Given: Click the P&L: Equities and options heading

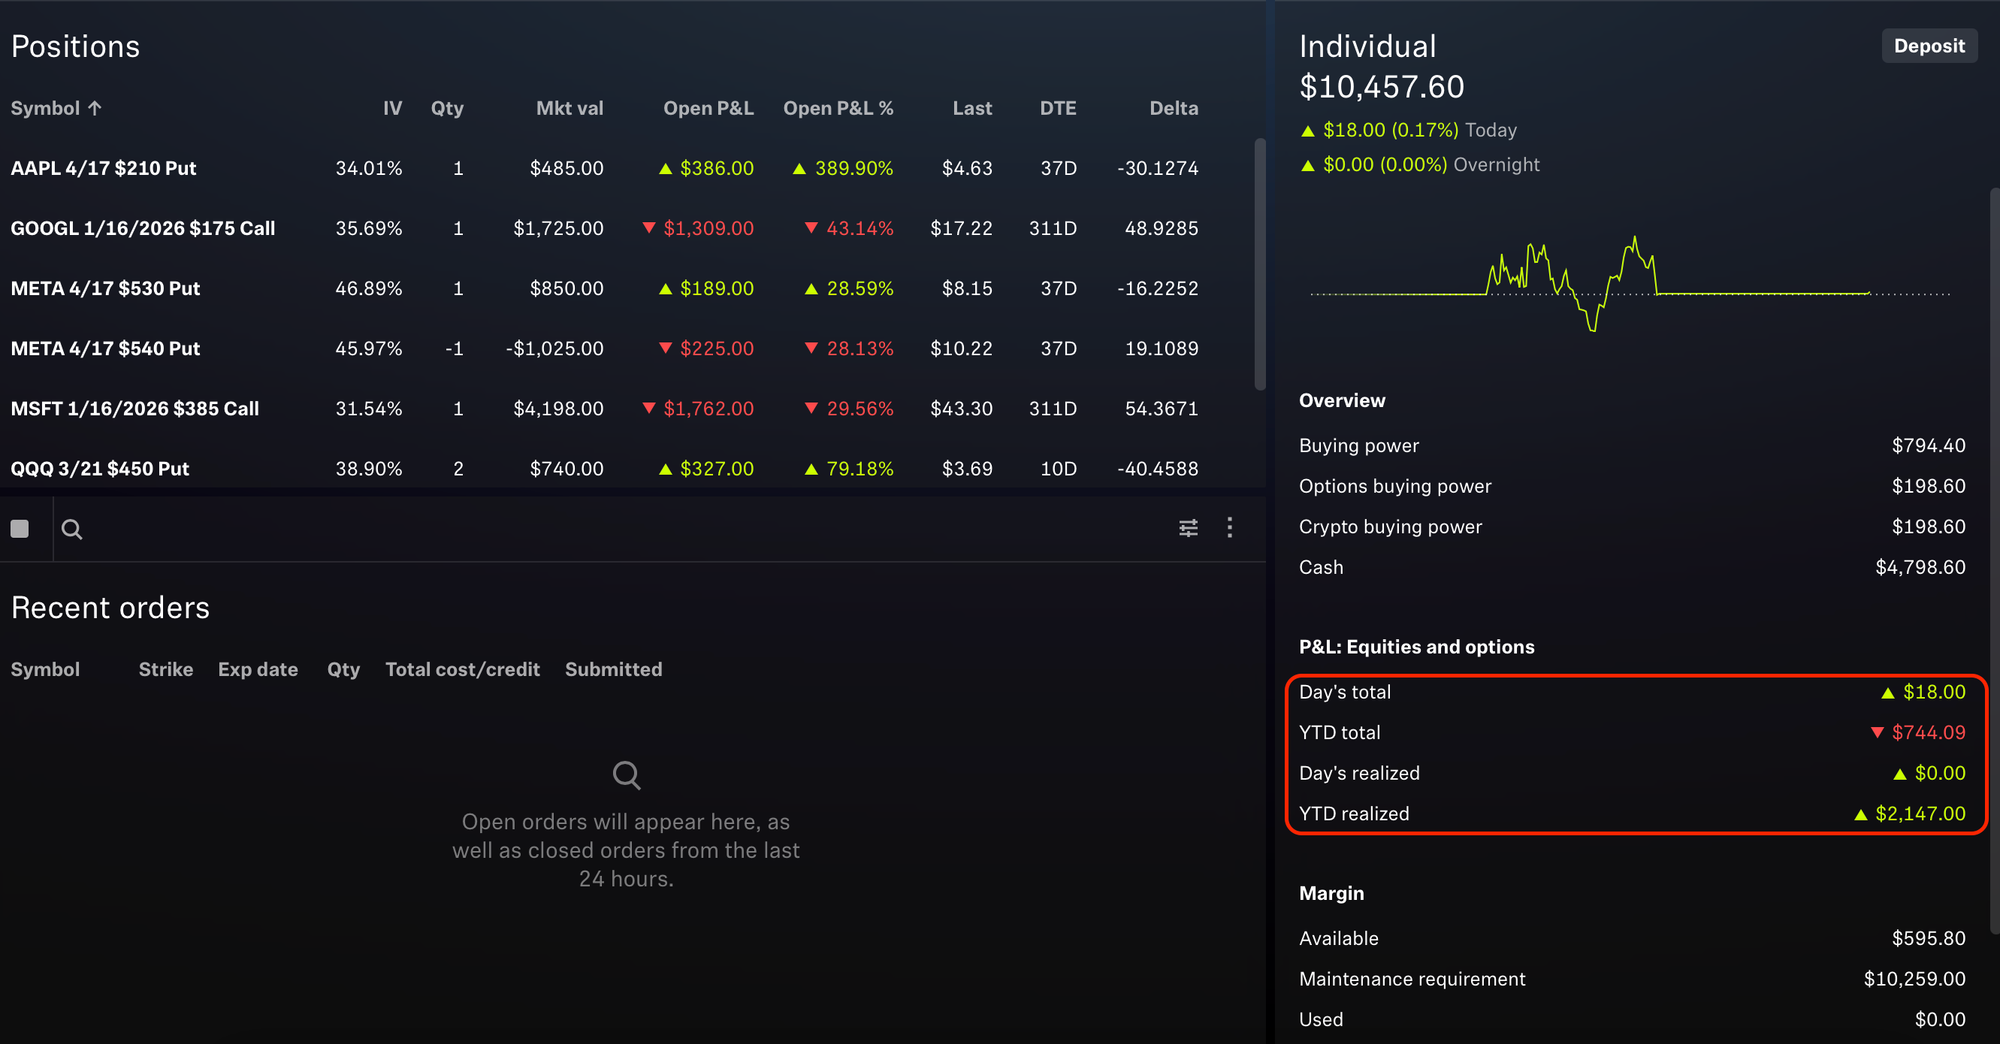Looking at the screenshot, I should 1416,647.
